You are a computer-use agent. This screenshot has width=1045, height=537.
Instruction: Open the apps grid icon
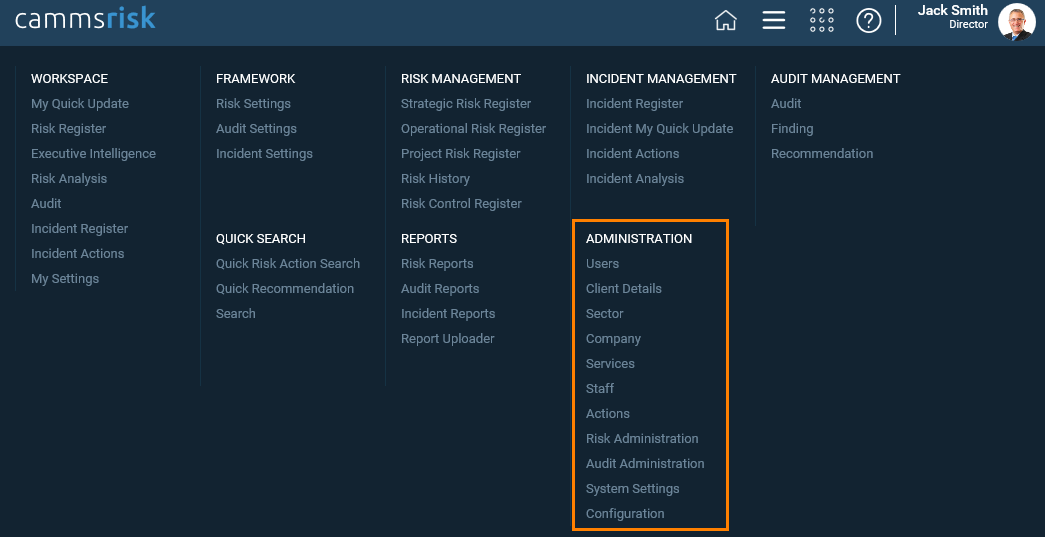pos(822,21)
